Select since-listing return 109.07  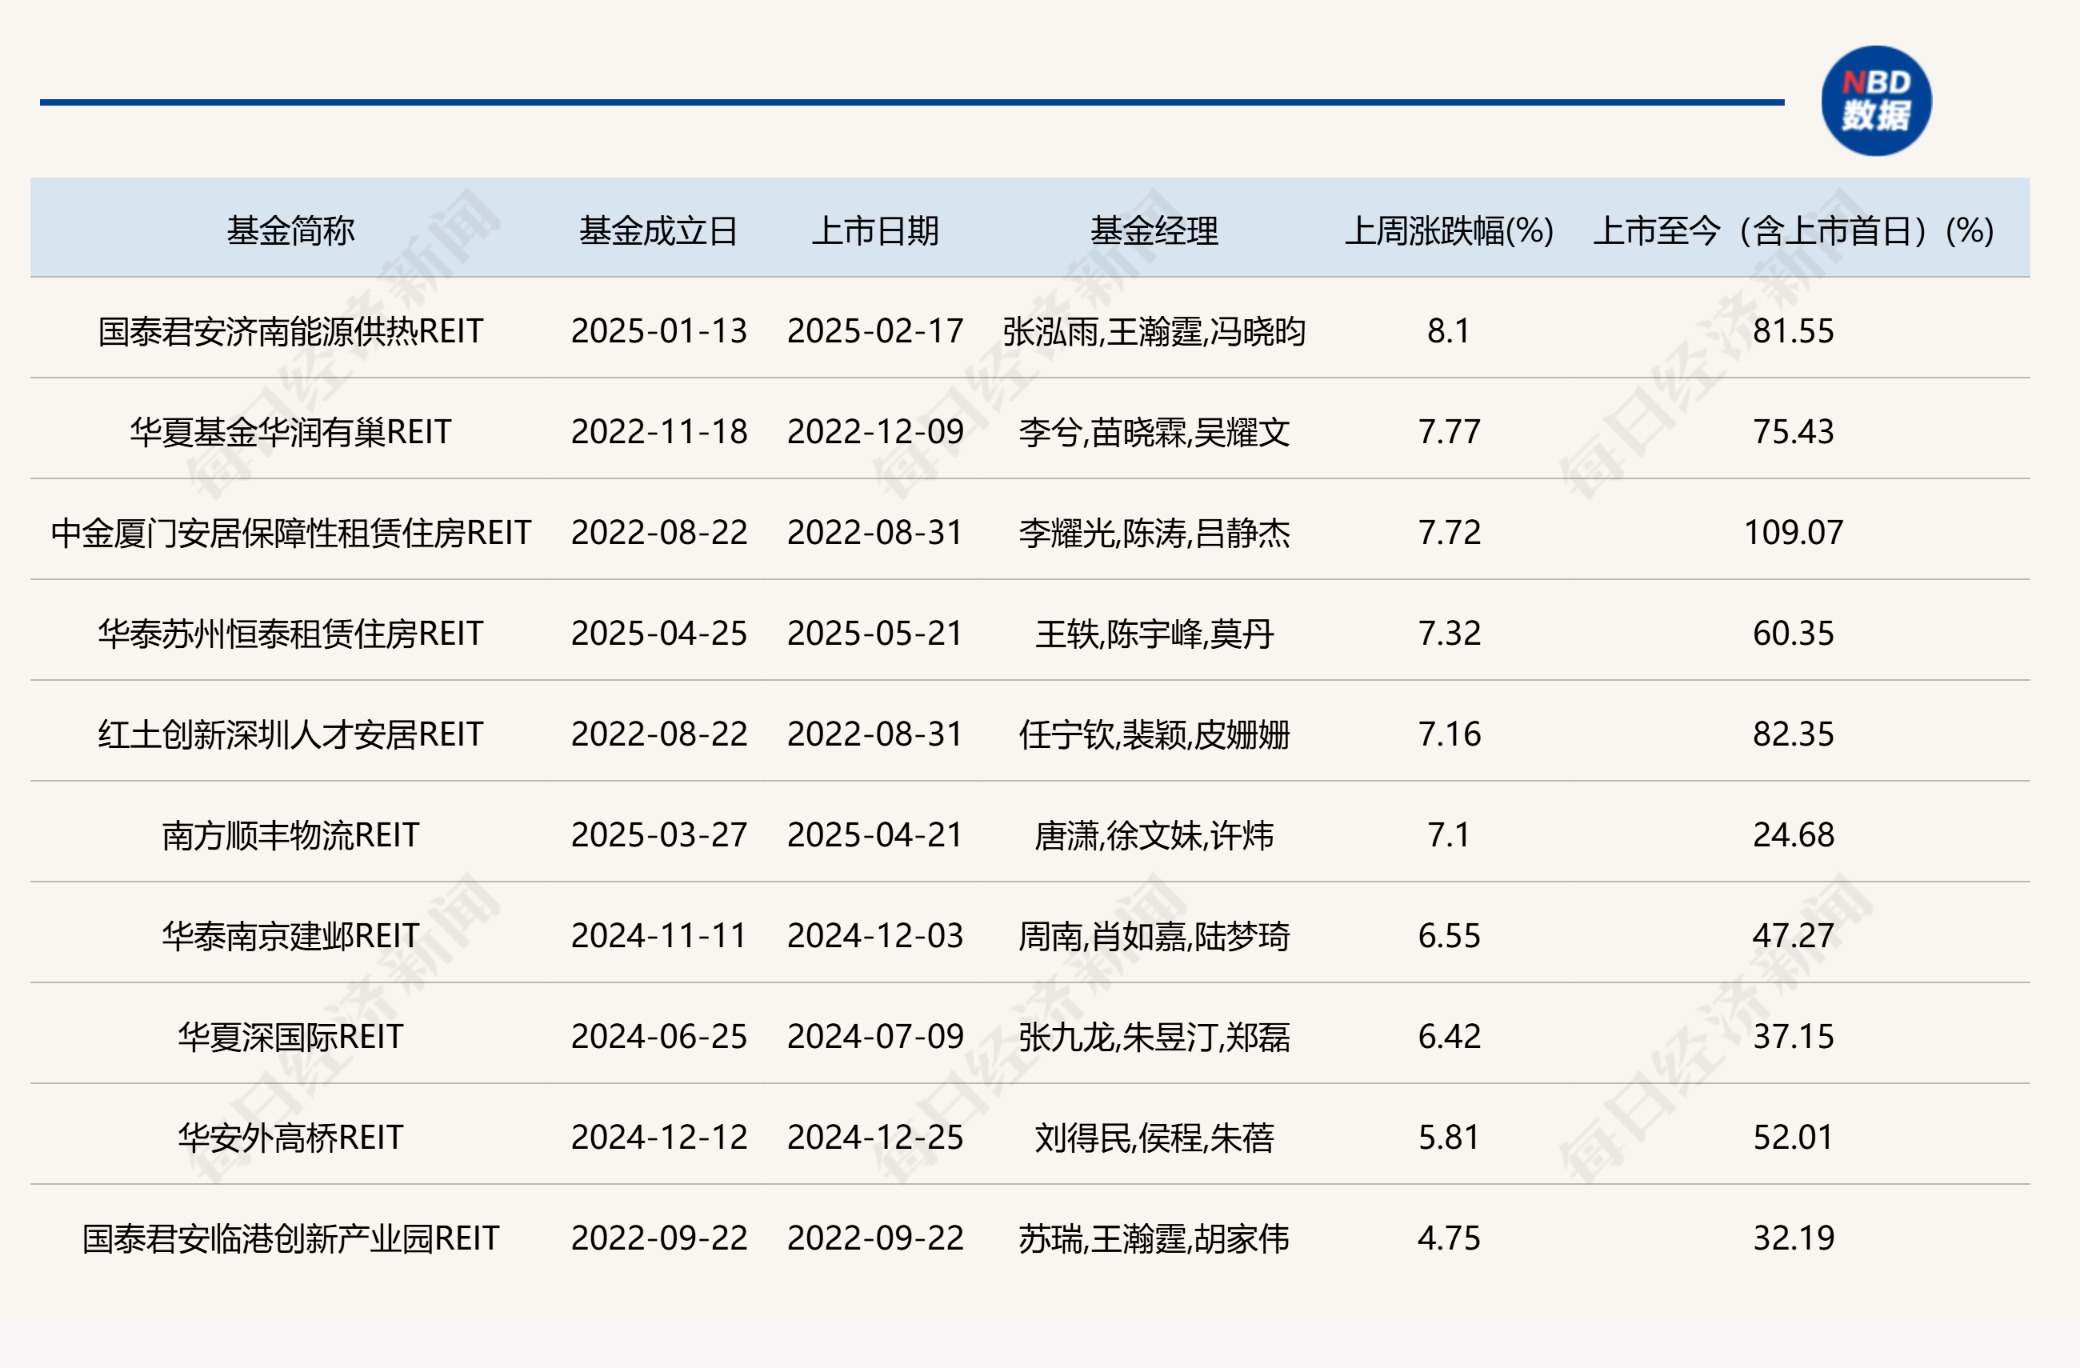1794,533
